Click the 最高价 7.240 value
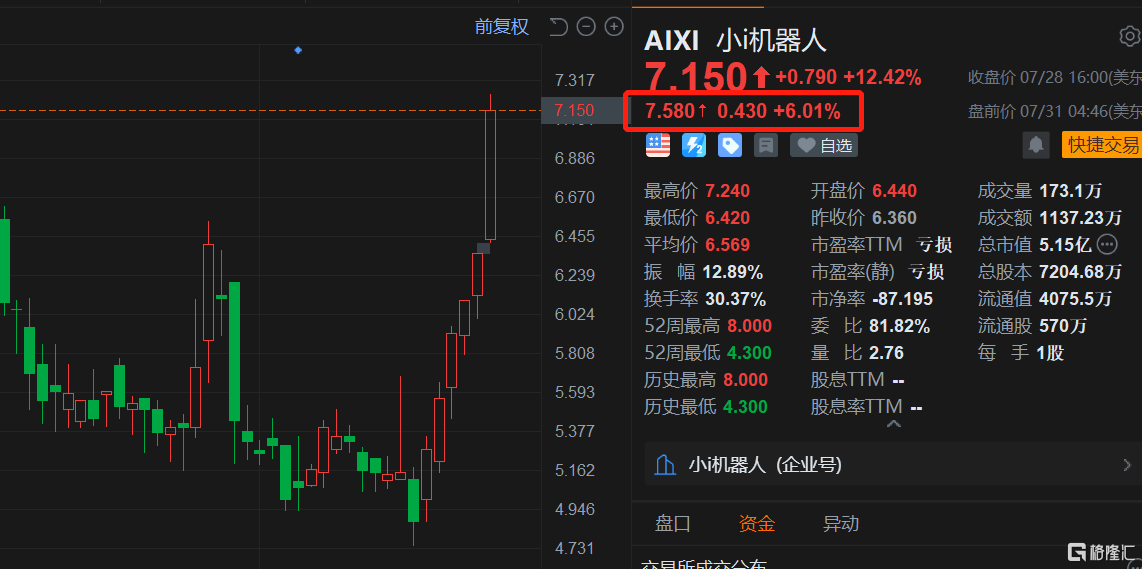 click(x=727, y=192)
